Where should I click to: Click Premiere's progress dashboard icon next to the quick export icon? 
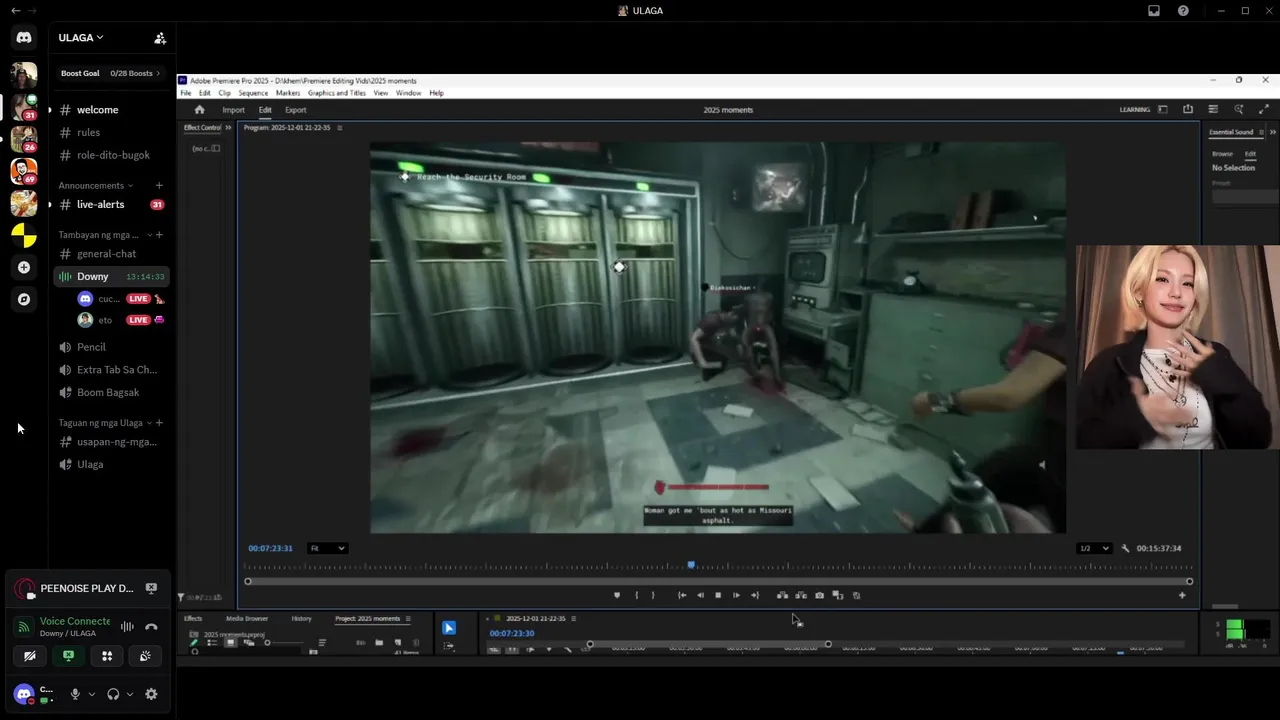[1213, 110]
